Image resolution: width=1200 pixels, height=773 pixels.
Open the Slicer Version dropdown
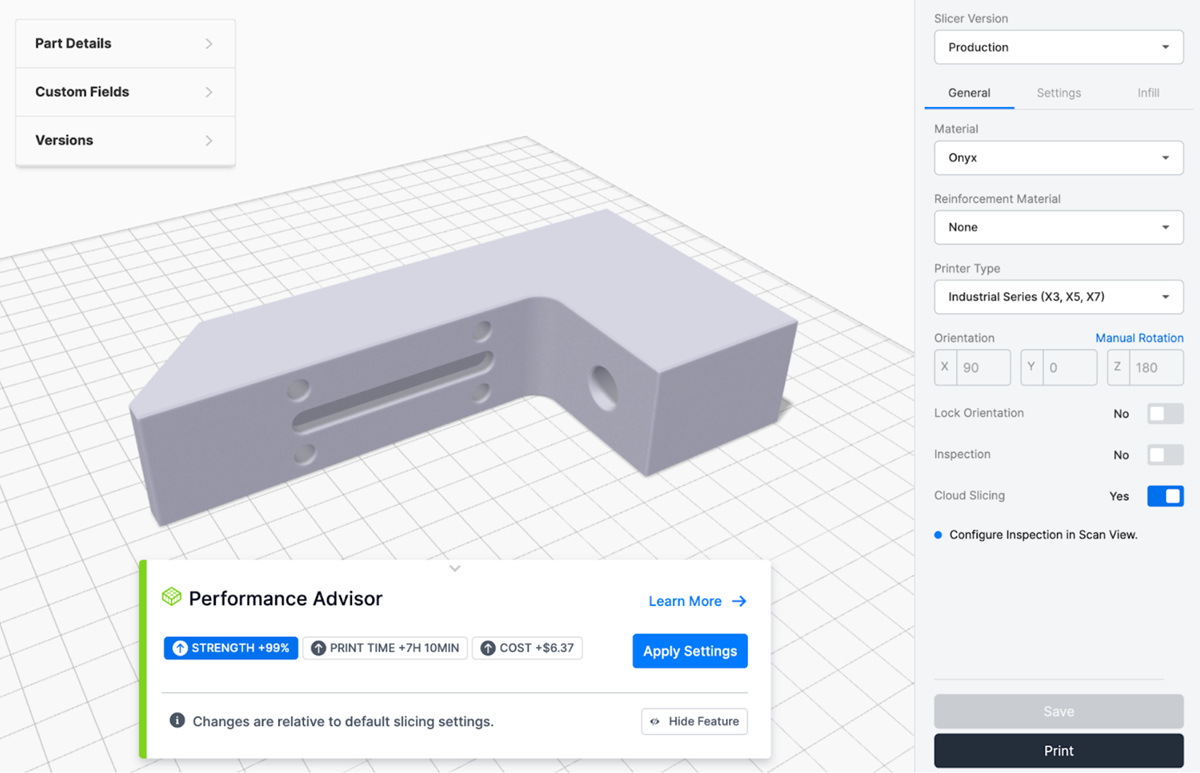click(1058, 47)
